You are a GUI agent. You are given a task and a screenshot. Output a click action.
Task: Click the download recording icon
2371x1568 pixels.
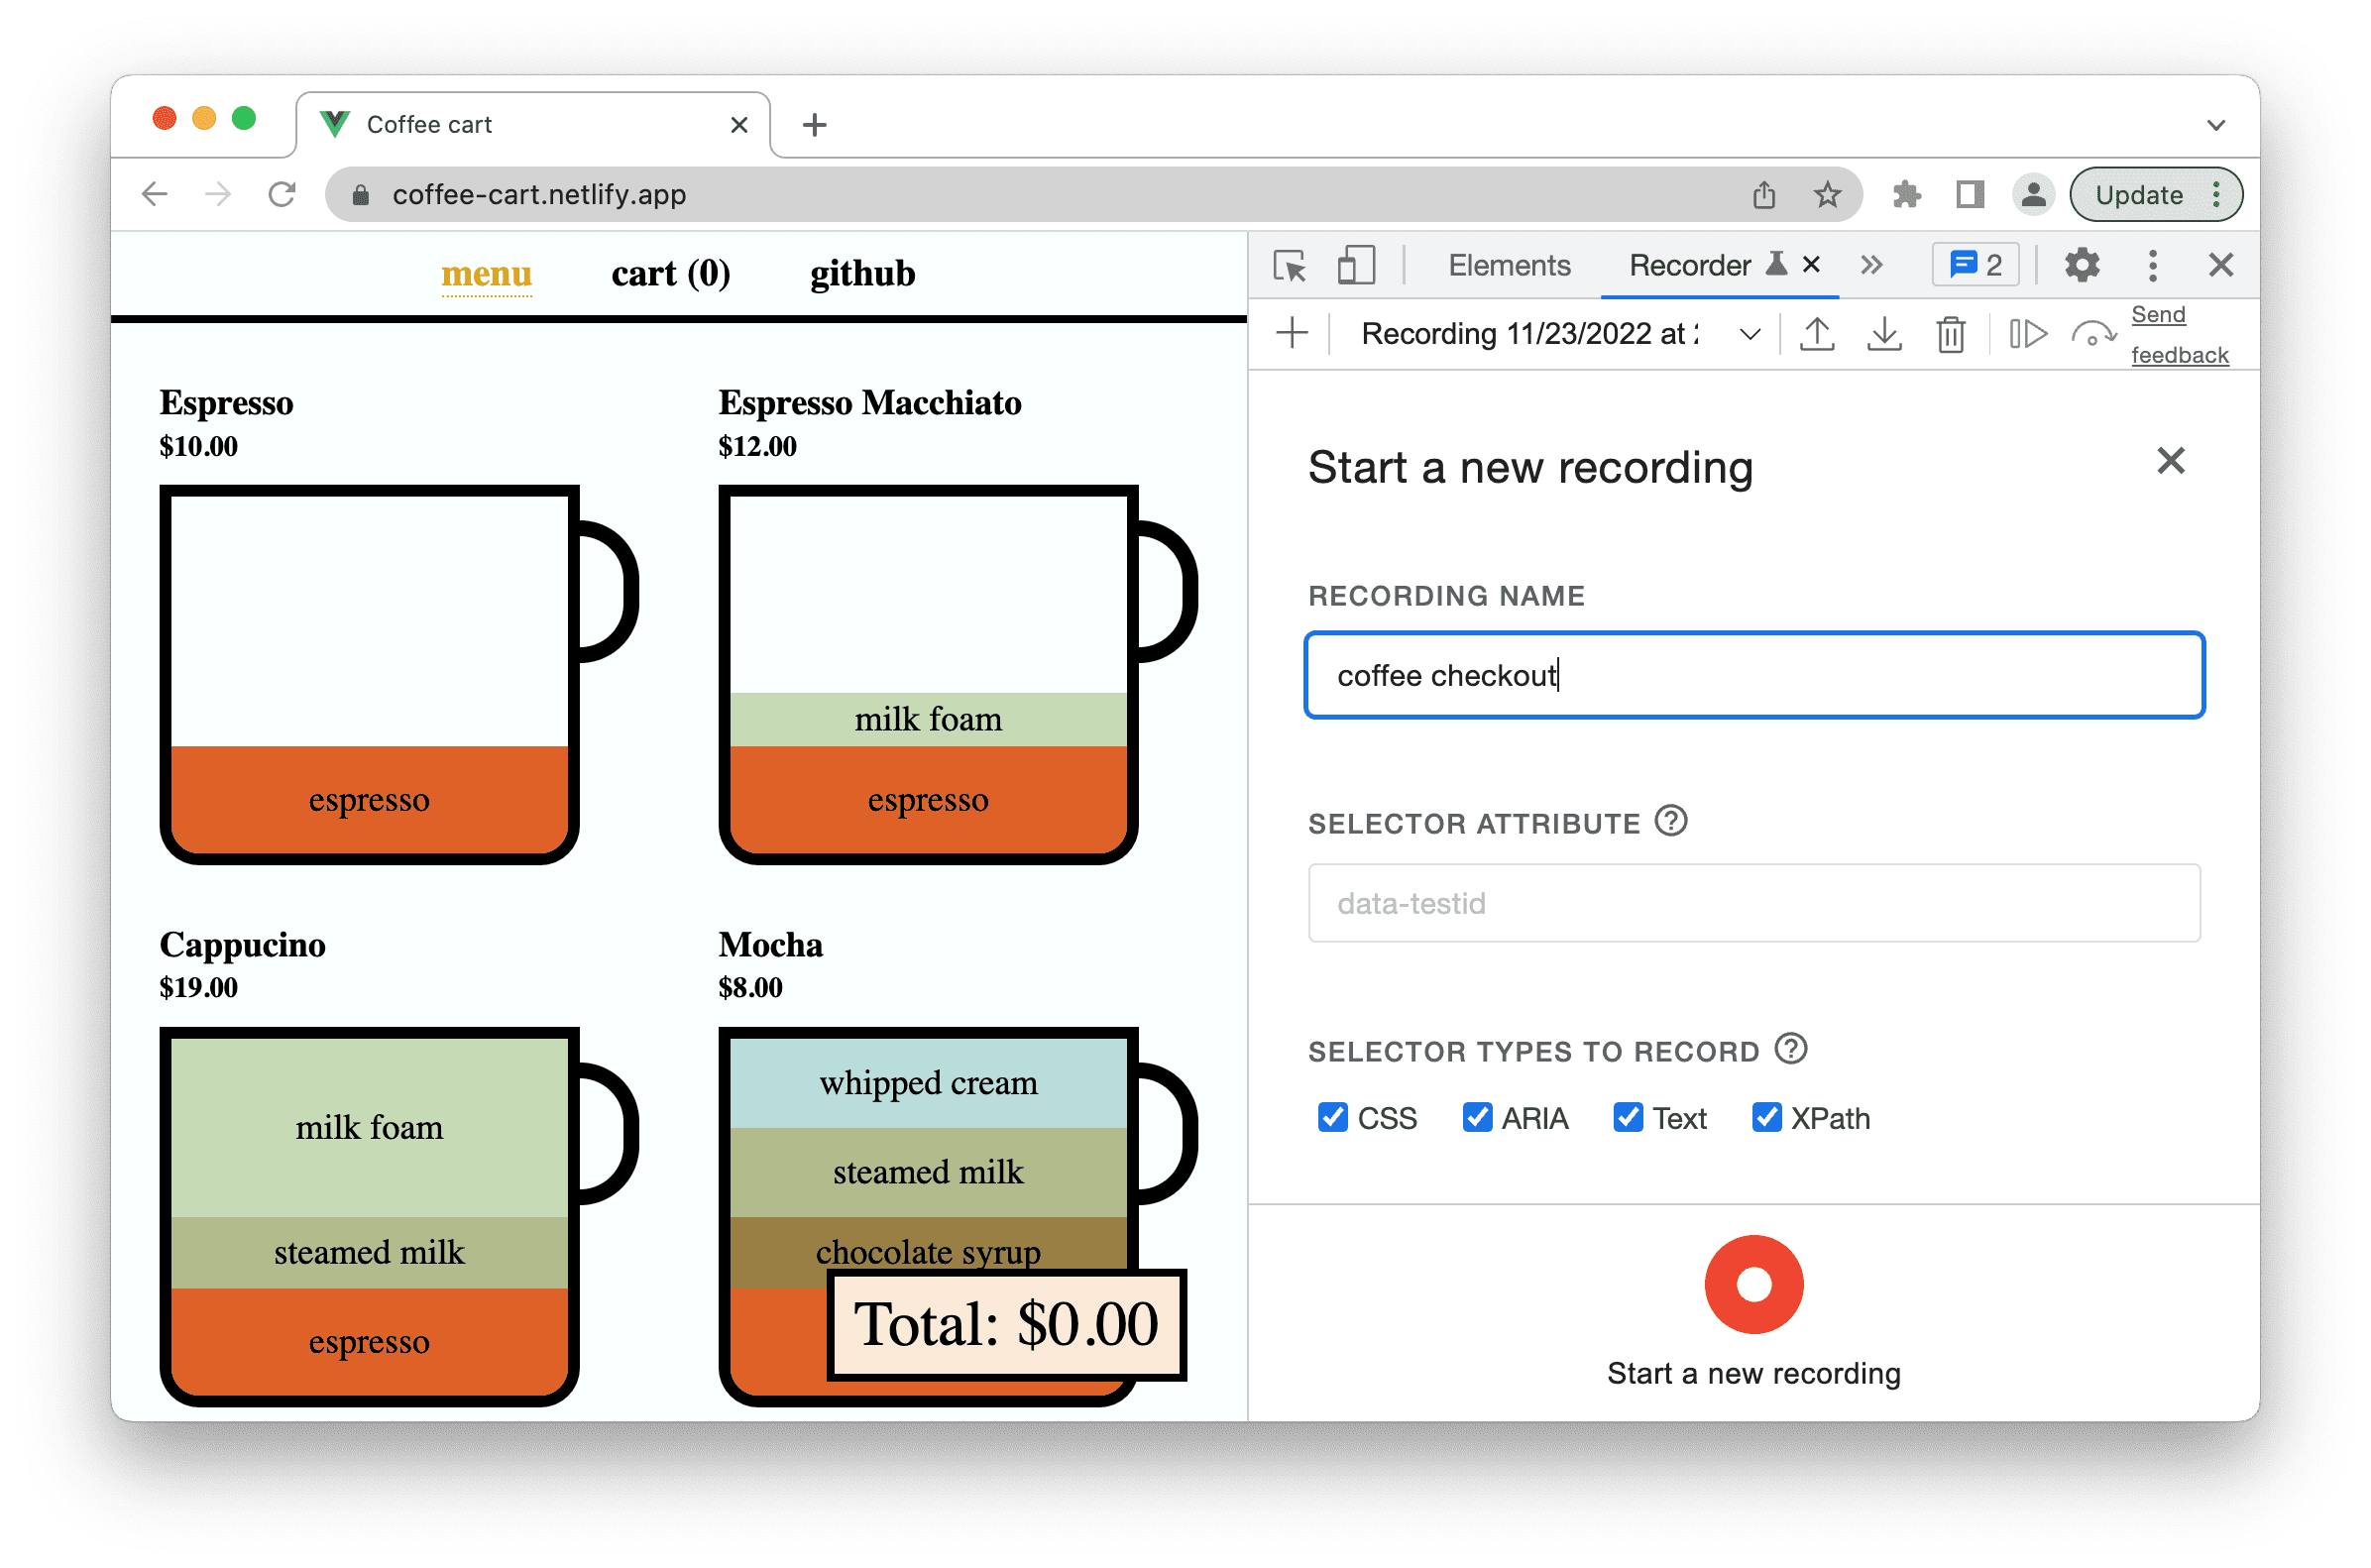coord(1879,336)
